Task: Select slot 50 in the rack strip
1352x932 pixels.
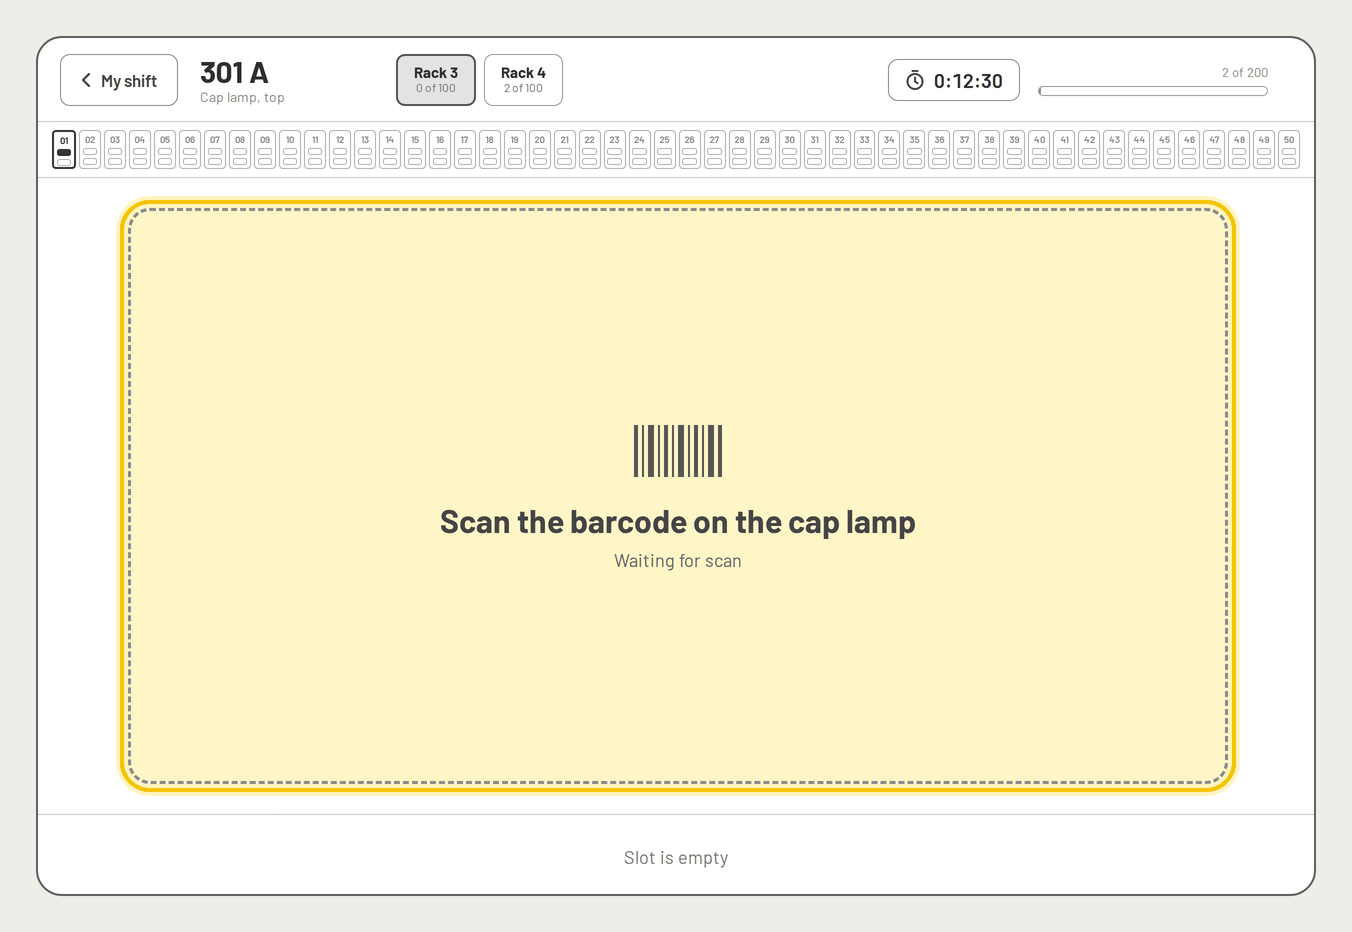Action: point(1289,150)
